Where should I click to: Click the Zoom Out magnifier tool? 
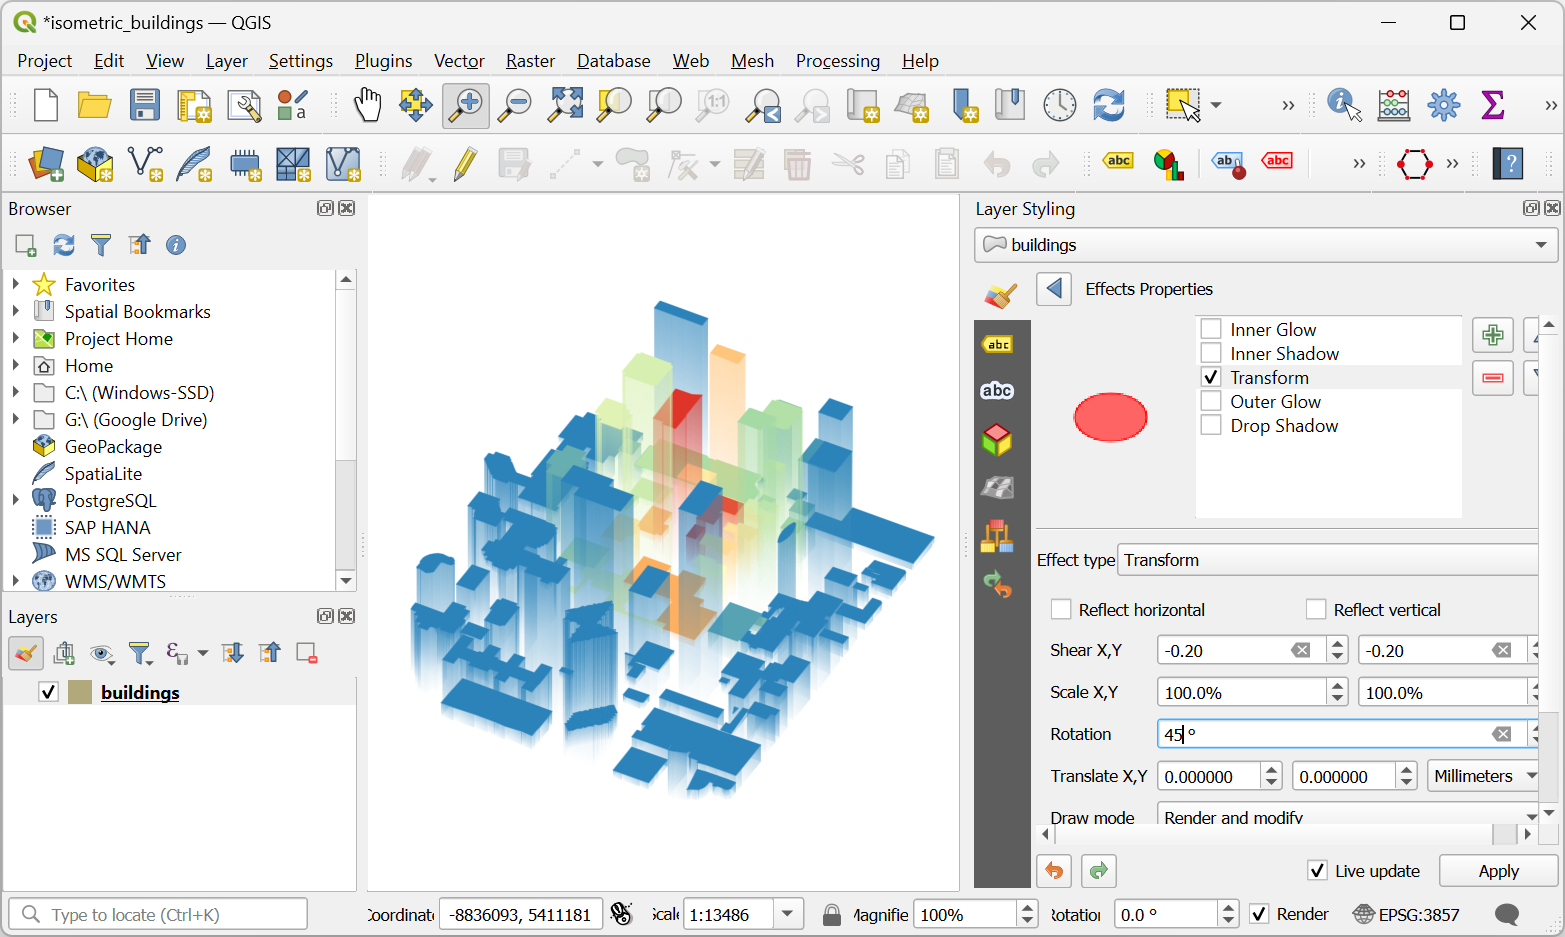point(515,105)
